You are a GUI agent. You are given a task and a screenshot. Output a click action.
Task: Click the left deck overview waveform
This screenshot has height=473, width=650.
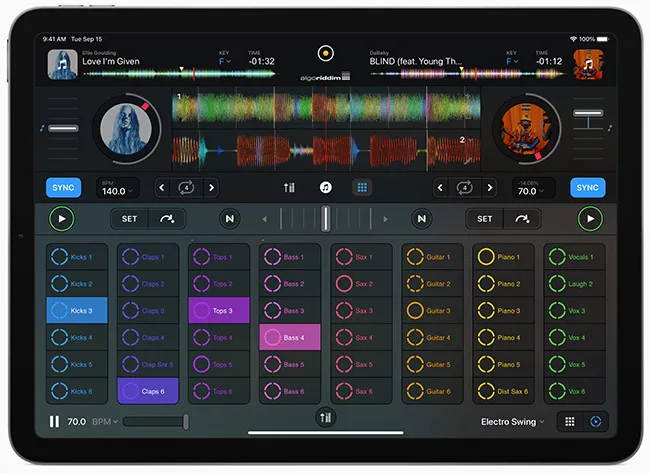point(179,74)
